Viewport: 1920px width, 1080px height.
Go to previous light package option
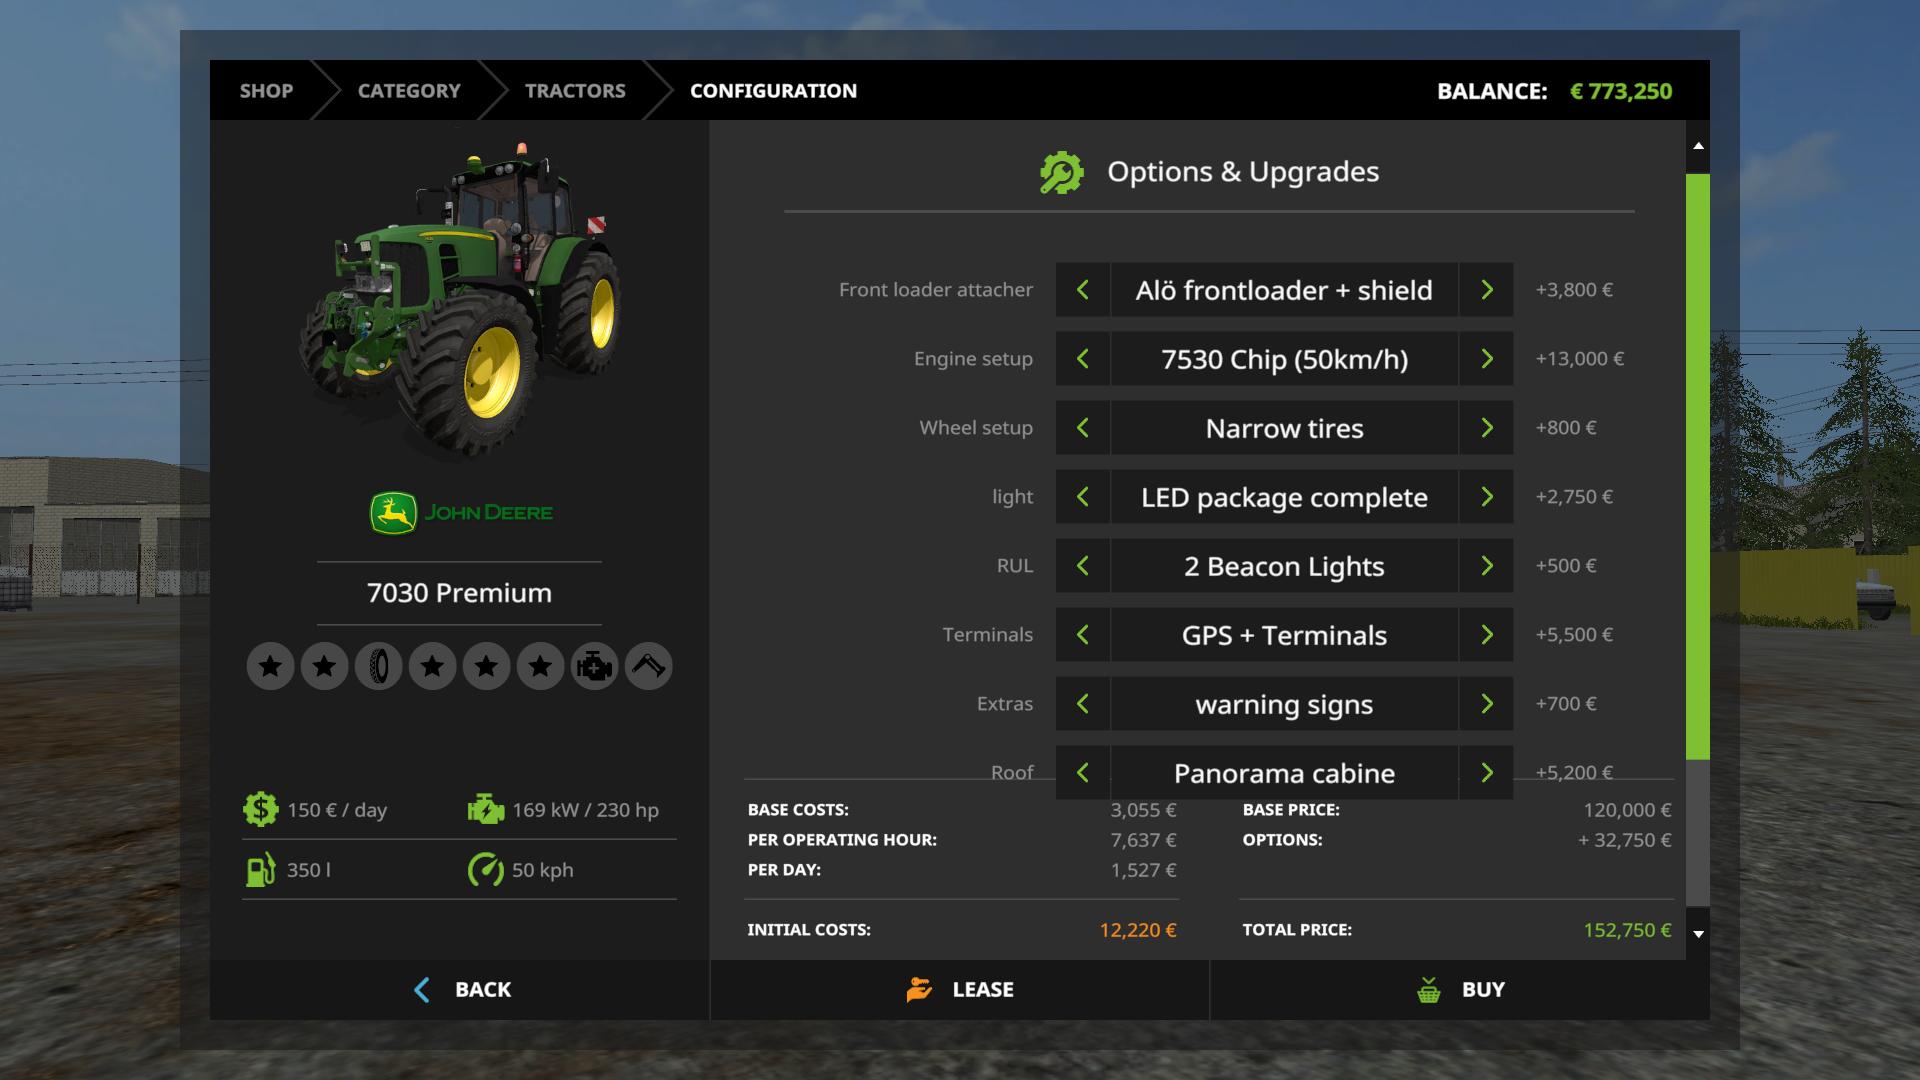coord(1082,497)
